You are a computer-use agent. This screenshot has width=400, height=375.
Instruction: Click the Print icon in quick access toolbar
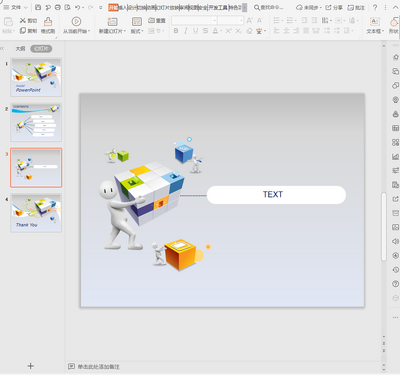58,7
